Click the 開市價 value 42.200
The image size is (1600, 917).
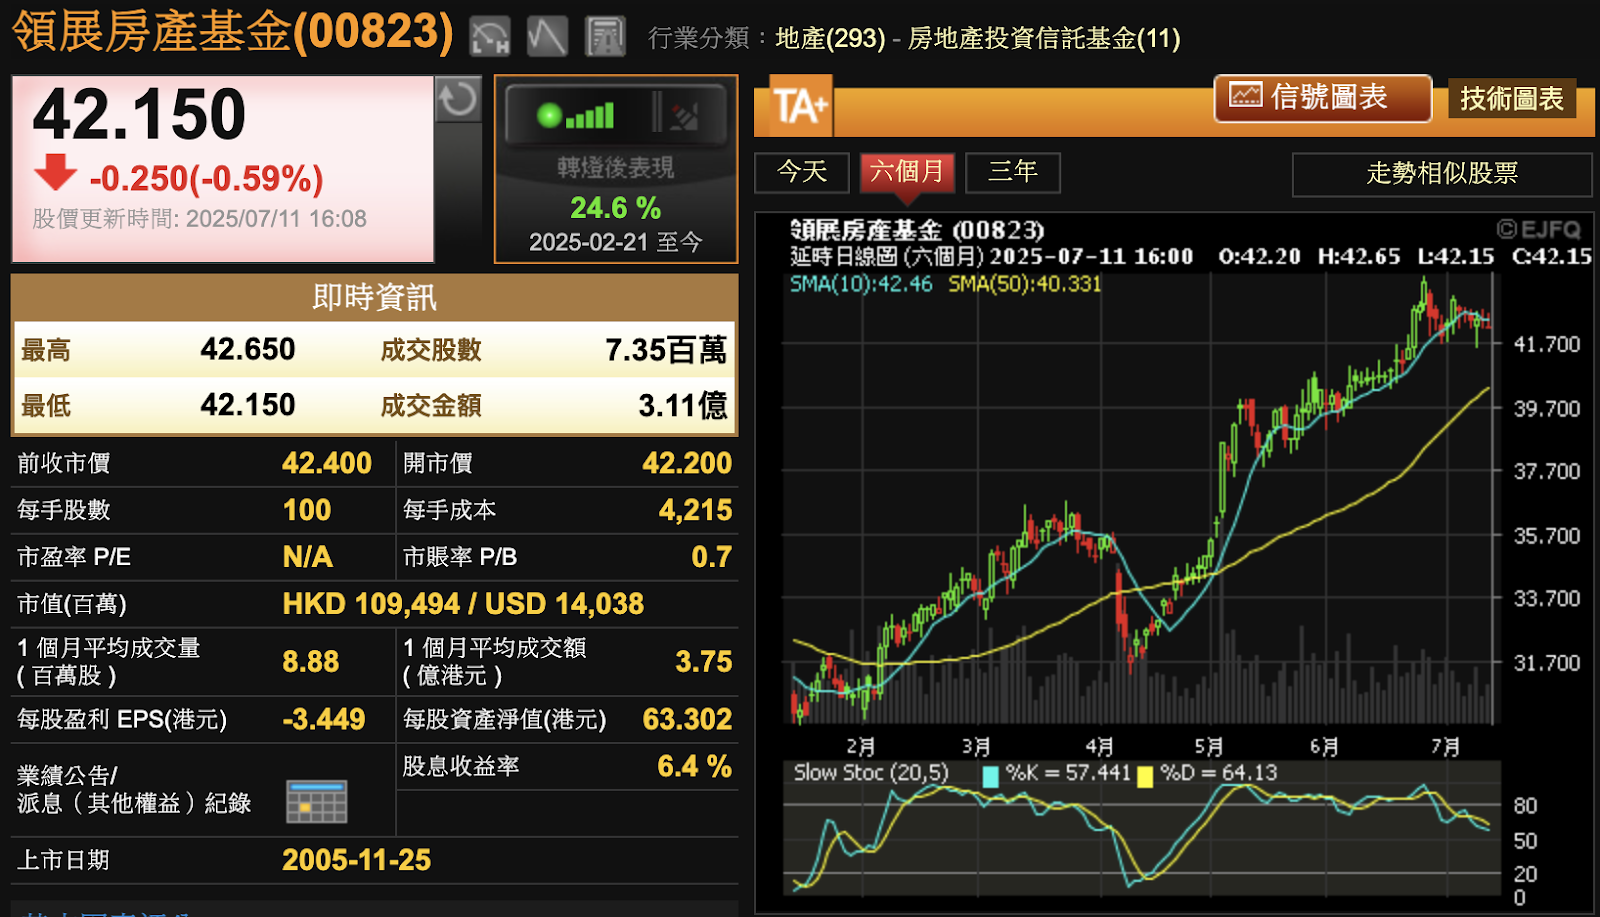[x=687, y=463]
